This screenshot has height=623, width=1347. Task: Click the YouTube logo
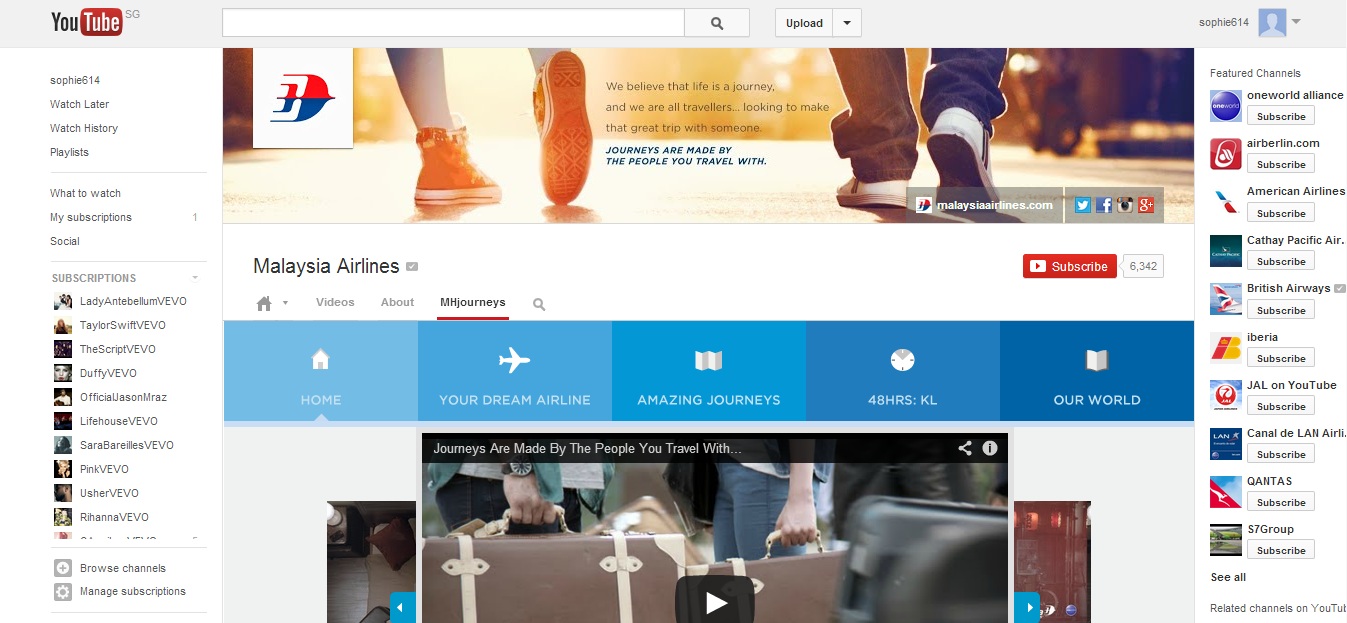tap(86, 22)
